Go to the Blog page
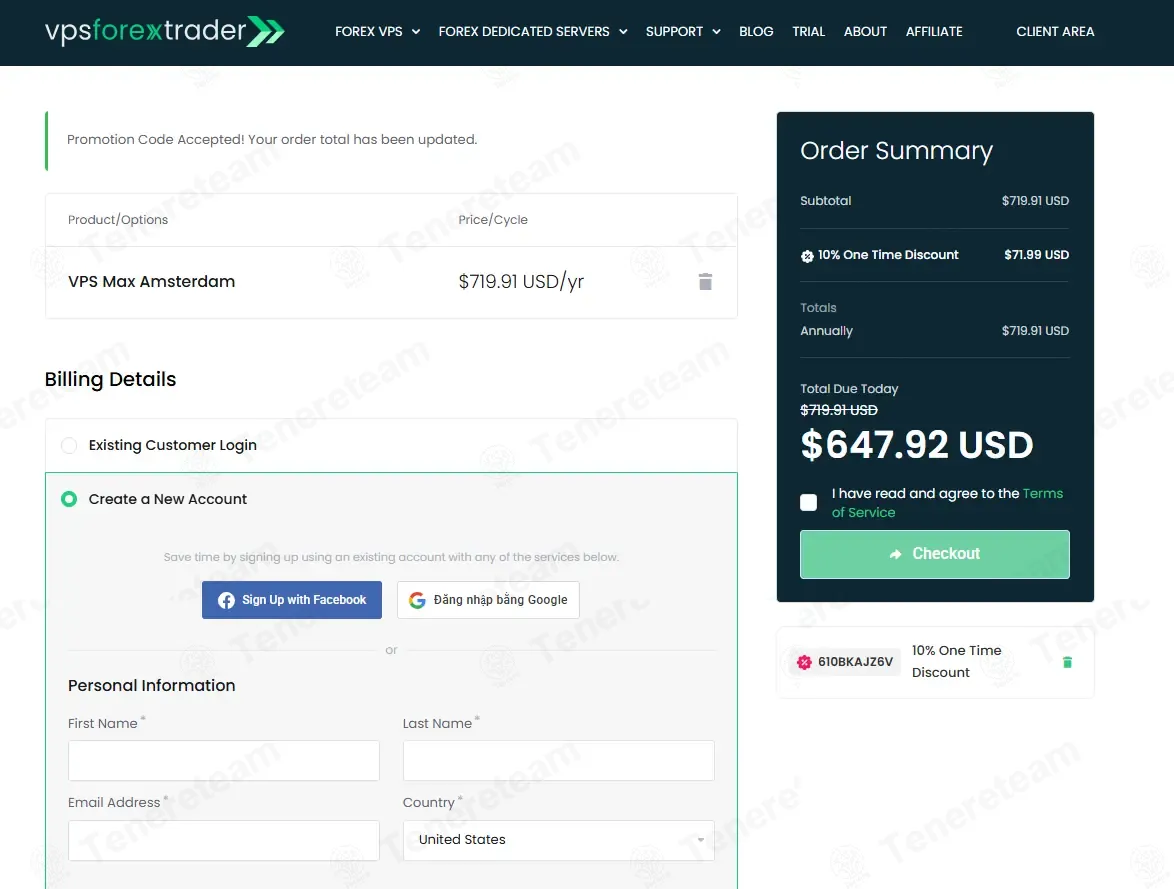The width and height of the screenshot is (1174, 889). point(756,32)
